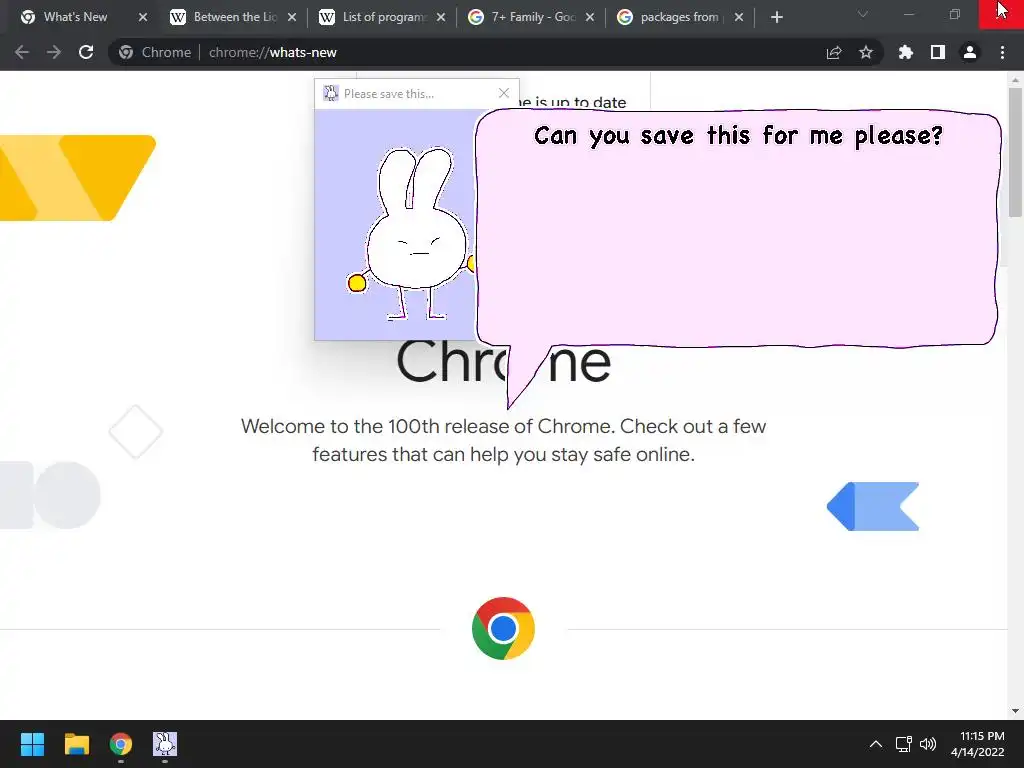The width and height of the screenshot is (1024, 768).
Task: Open Chrome's three-dot menu
Action: (x=1002, y=52)
